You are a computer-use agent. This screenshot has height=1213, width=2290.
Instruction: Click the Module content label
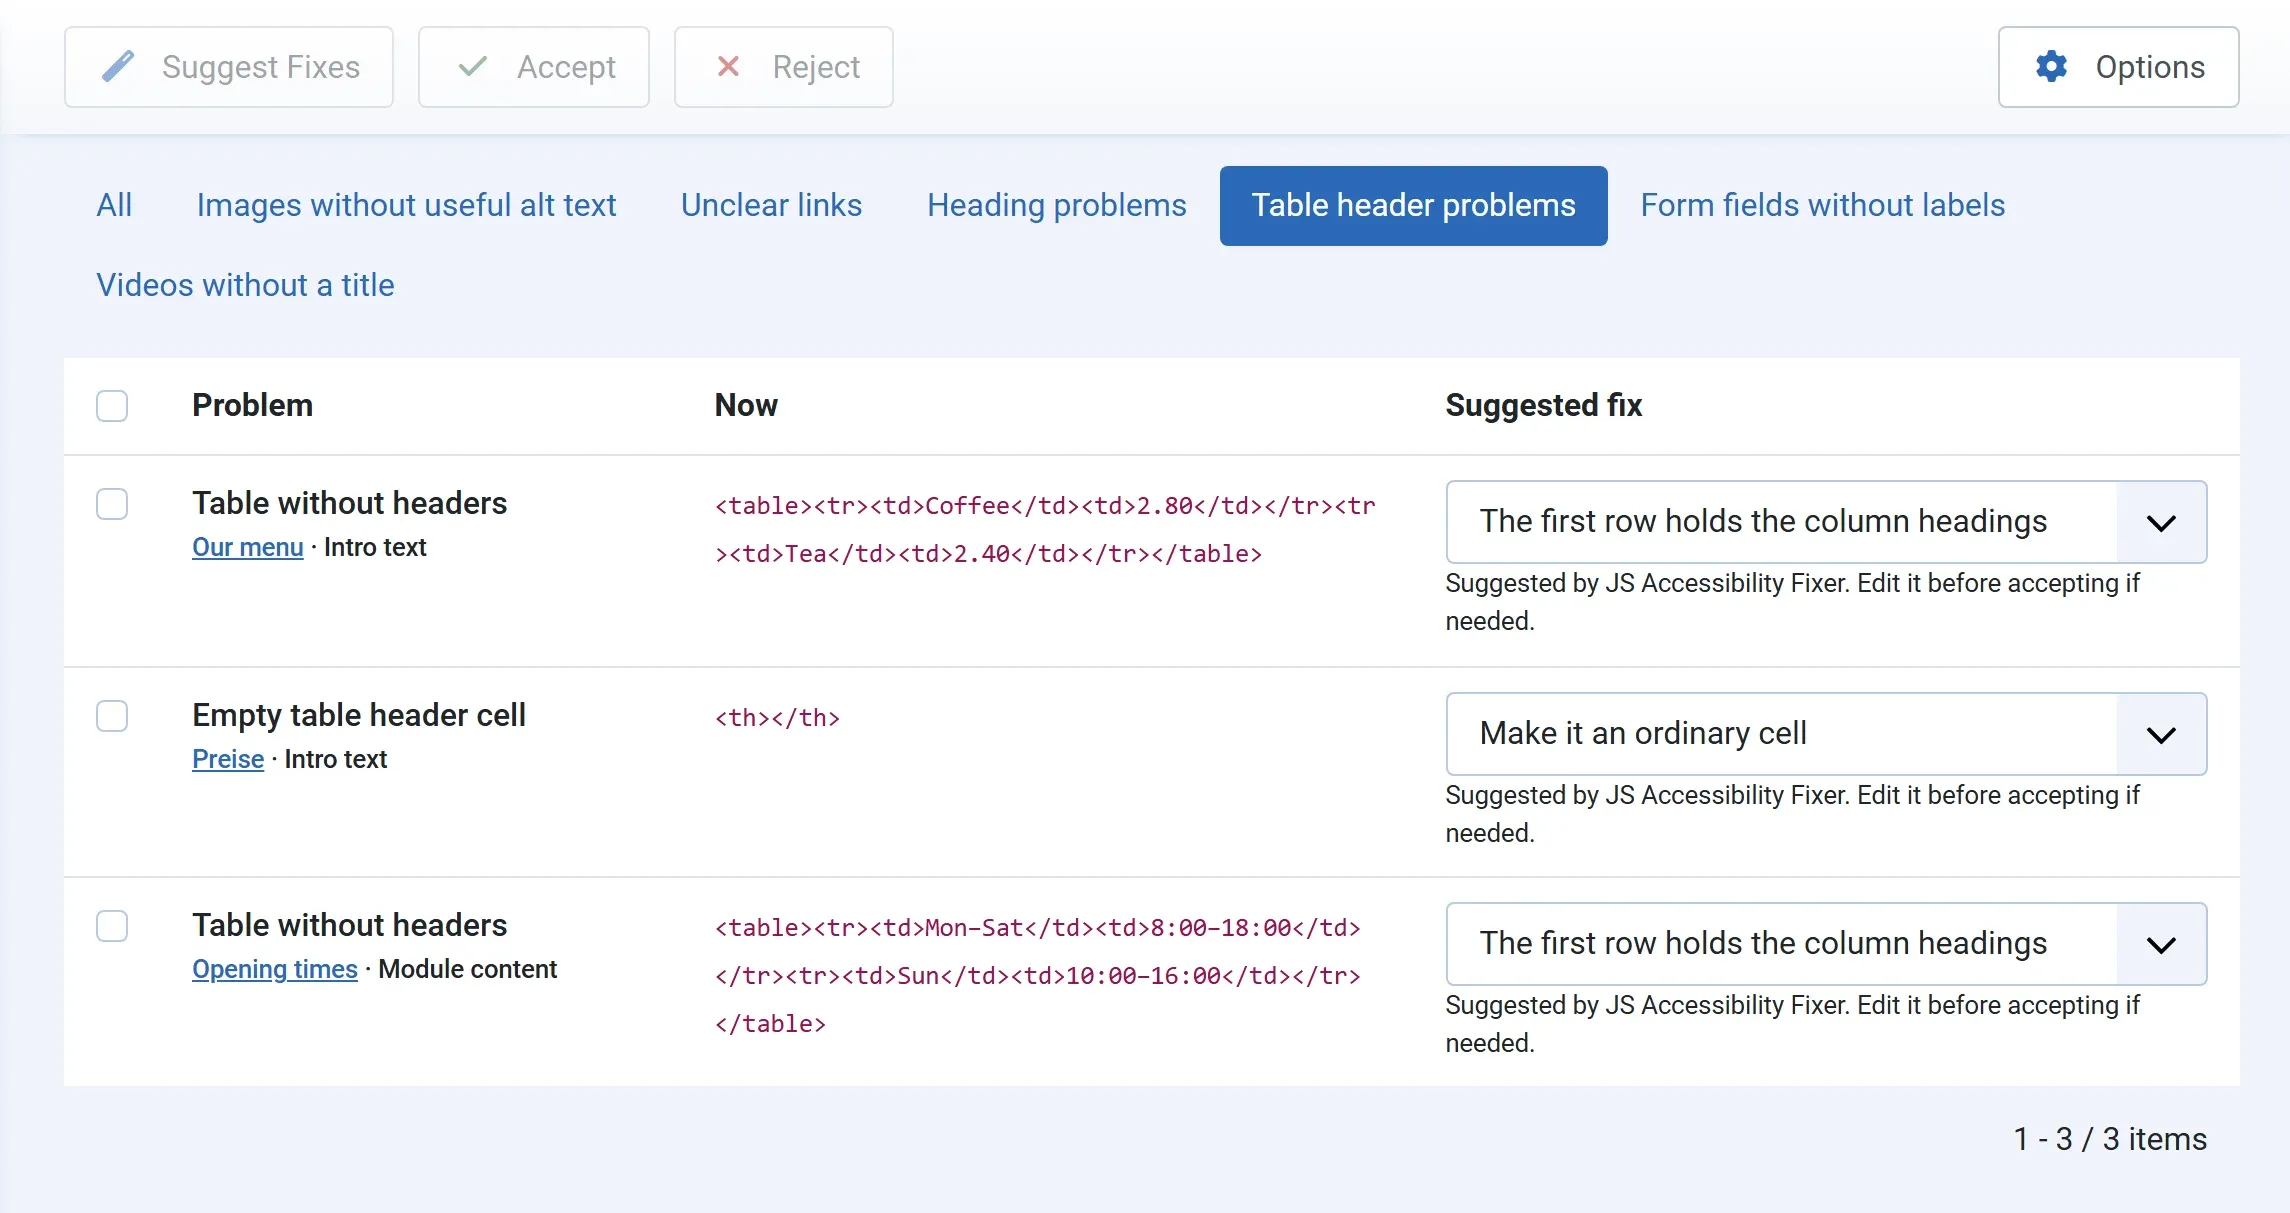tap(467, 969)
